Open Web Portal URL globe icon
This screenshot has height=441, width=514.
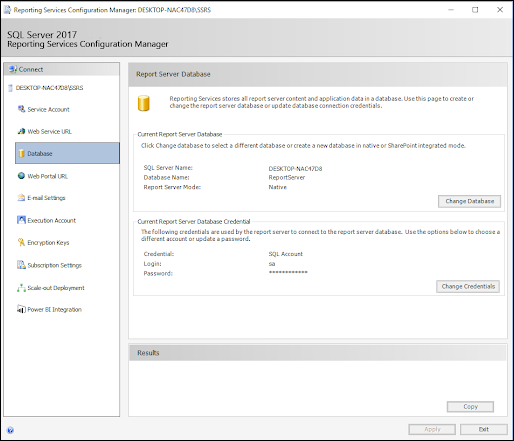pos(21,176)
